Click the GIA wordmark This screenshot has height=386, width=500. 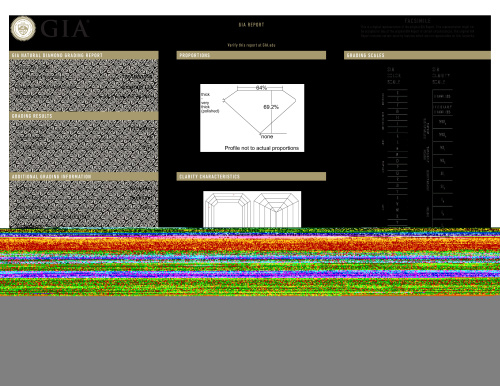click(65, 29)
